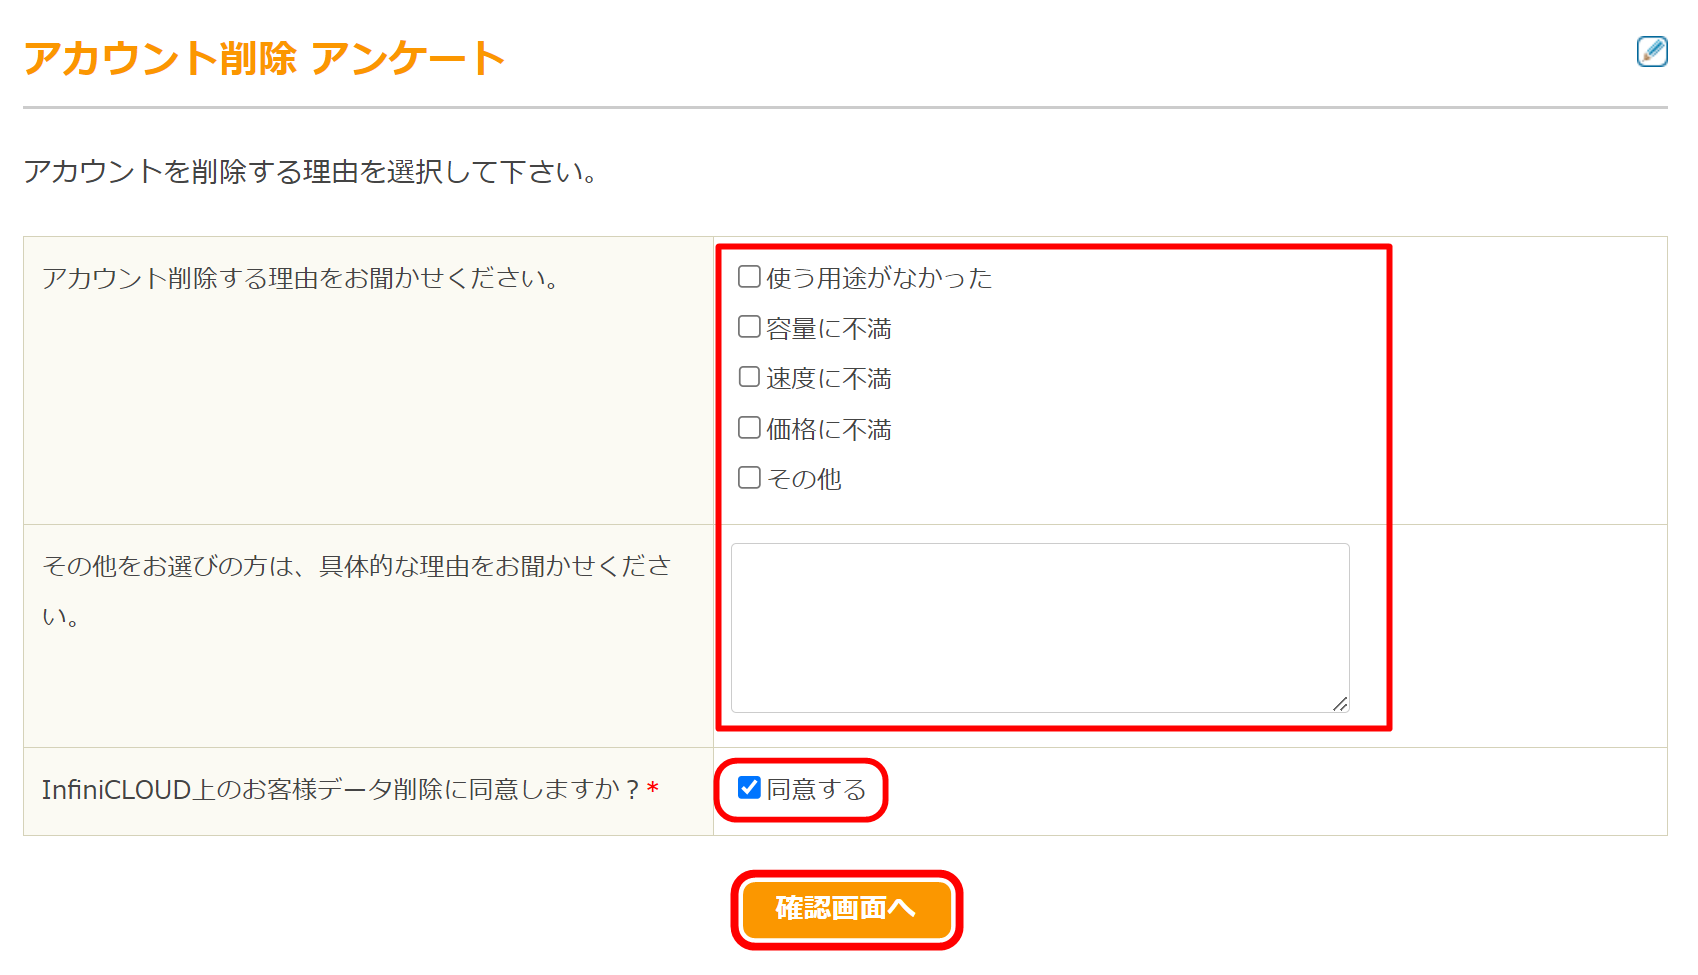Click the 確認画面へ confirmation button
Viewport: 1698px width, 975px height.
pyautogui.click(x=847, y=910)
